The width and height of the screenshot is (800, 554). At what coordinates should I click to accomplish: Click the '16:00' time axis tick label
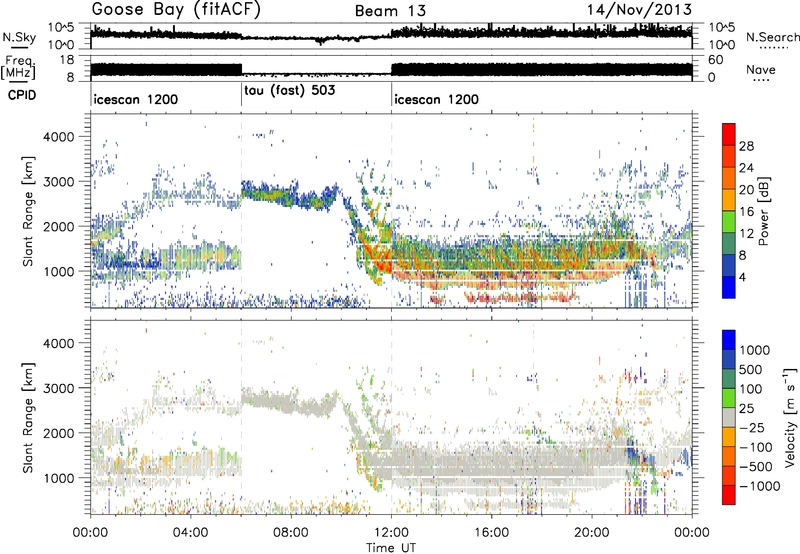[x=491, y=533]
